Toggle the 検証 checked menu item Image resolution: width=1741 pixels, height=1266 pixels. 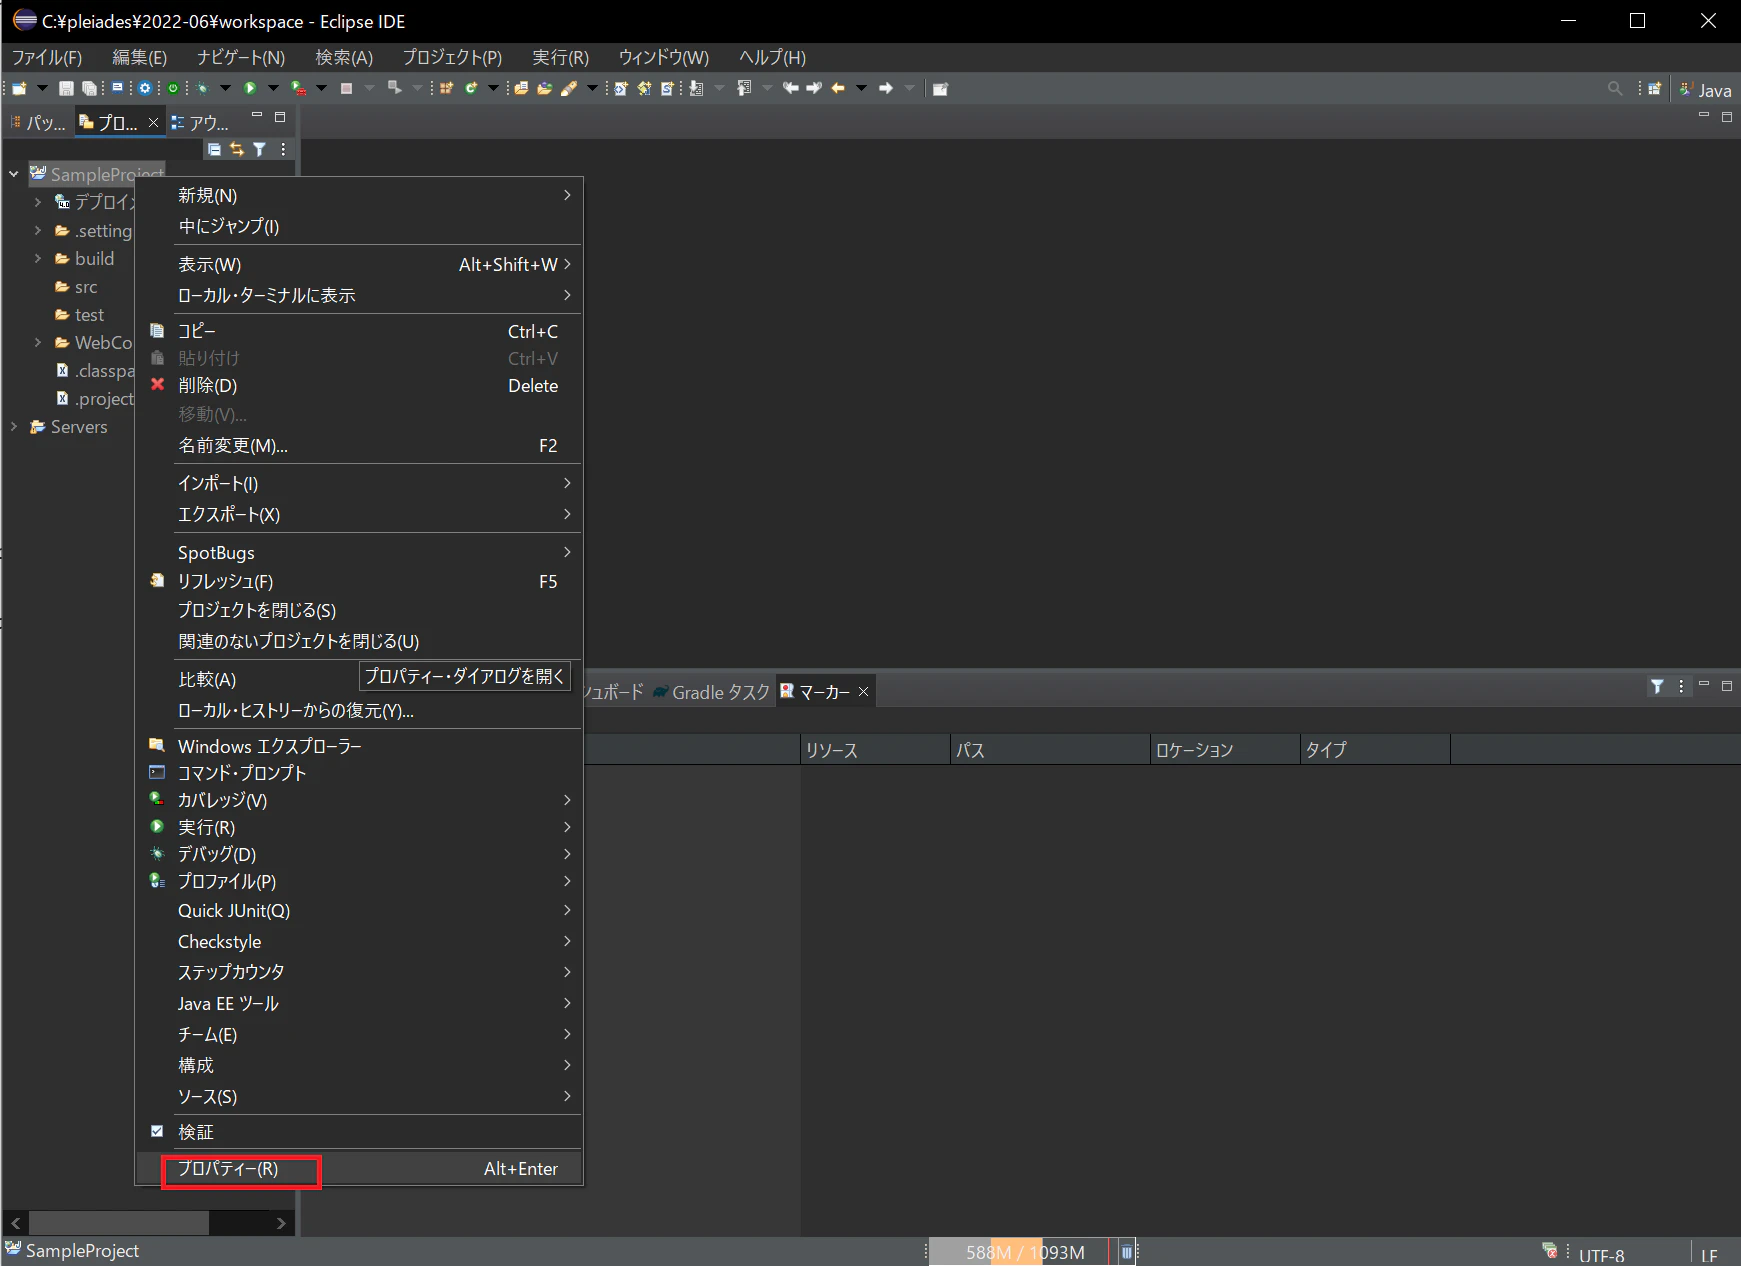[358, 1132]
